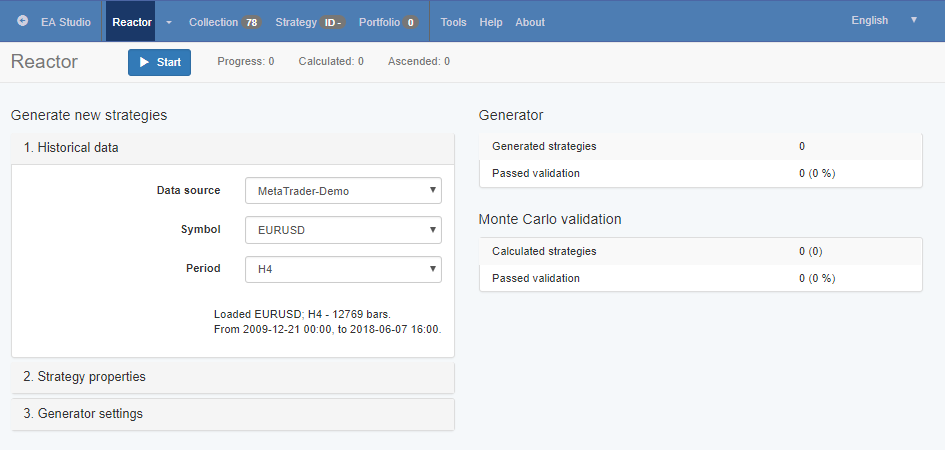The height and width of the screenshot is (450, 945).
Task: Switch to the Reactor tab
Action: (x=132, y=22)
